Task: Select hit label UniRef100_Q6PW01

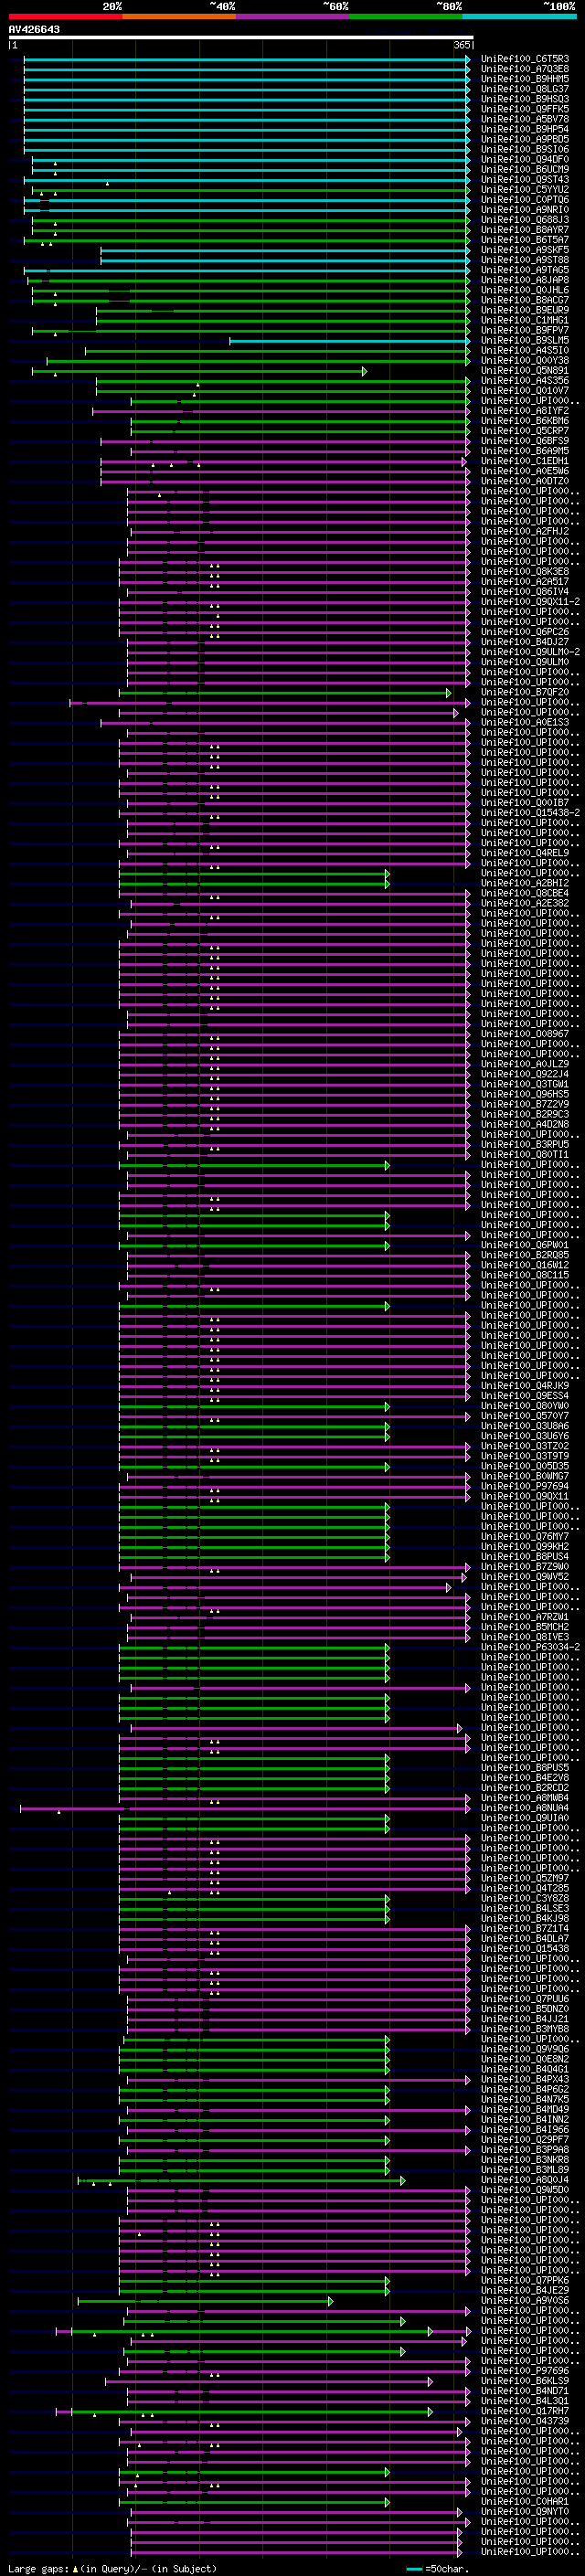Action: click(x=525, y=1246)
